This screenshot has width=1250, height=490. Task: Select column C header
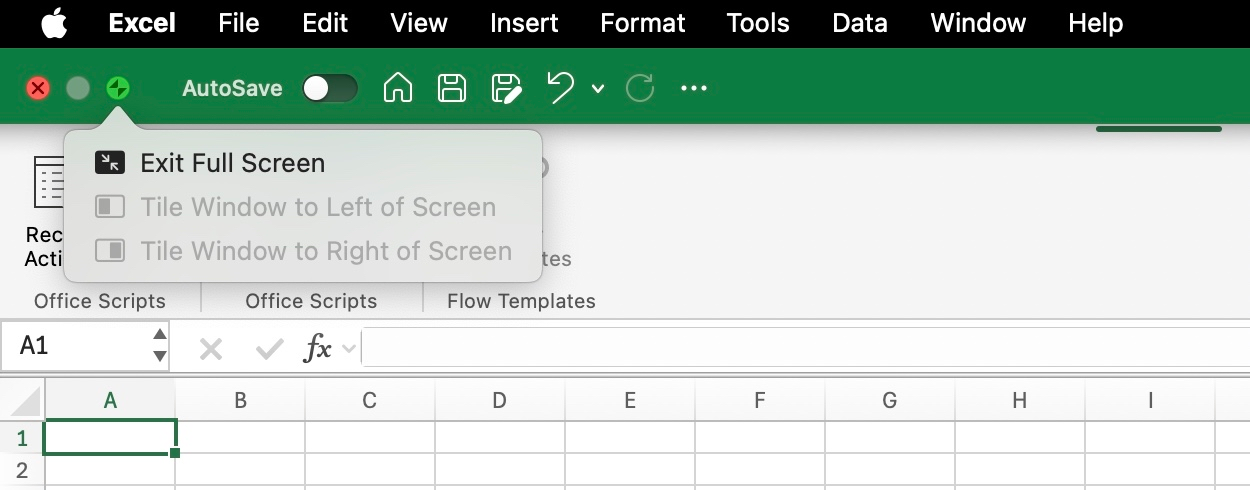click(370, 401)
